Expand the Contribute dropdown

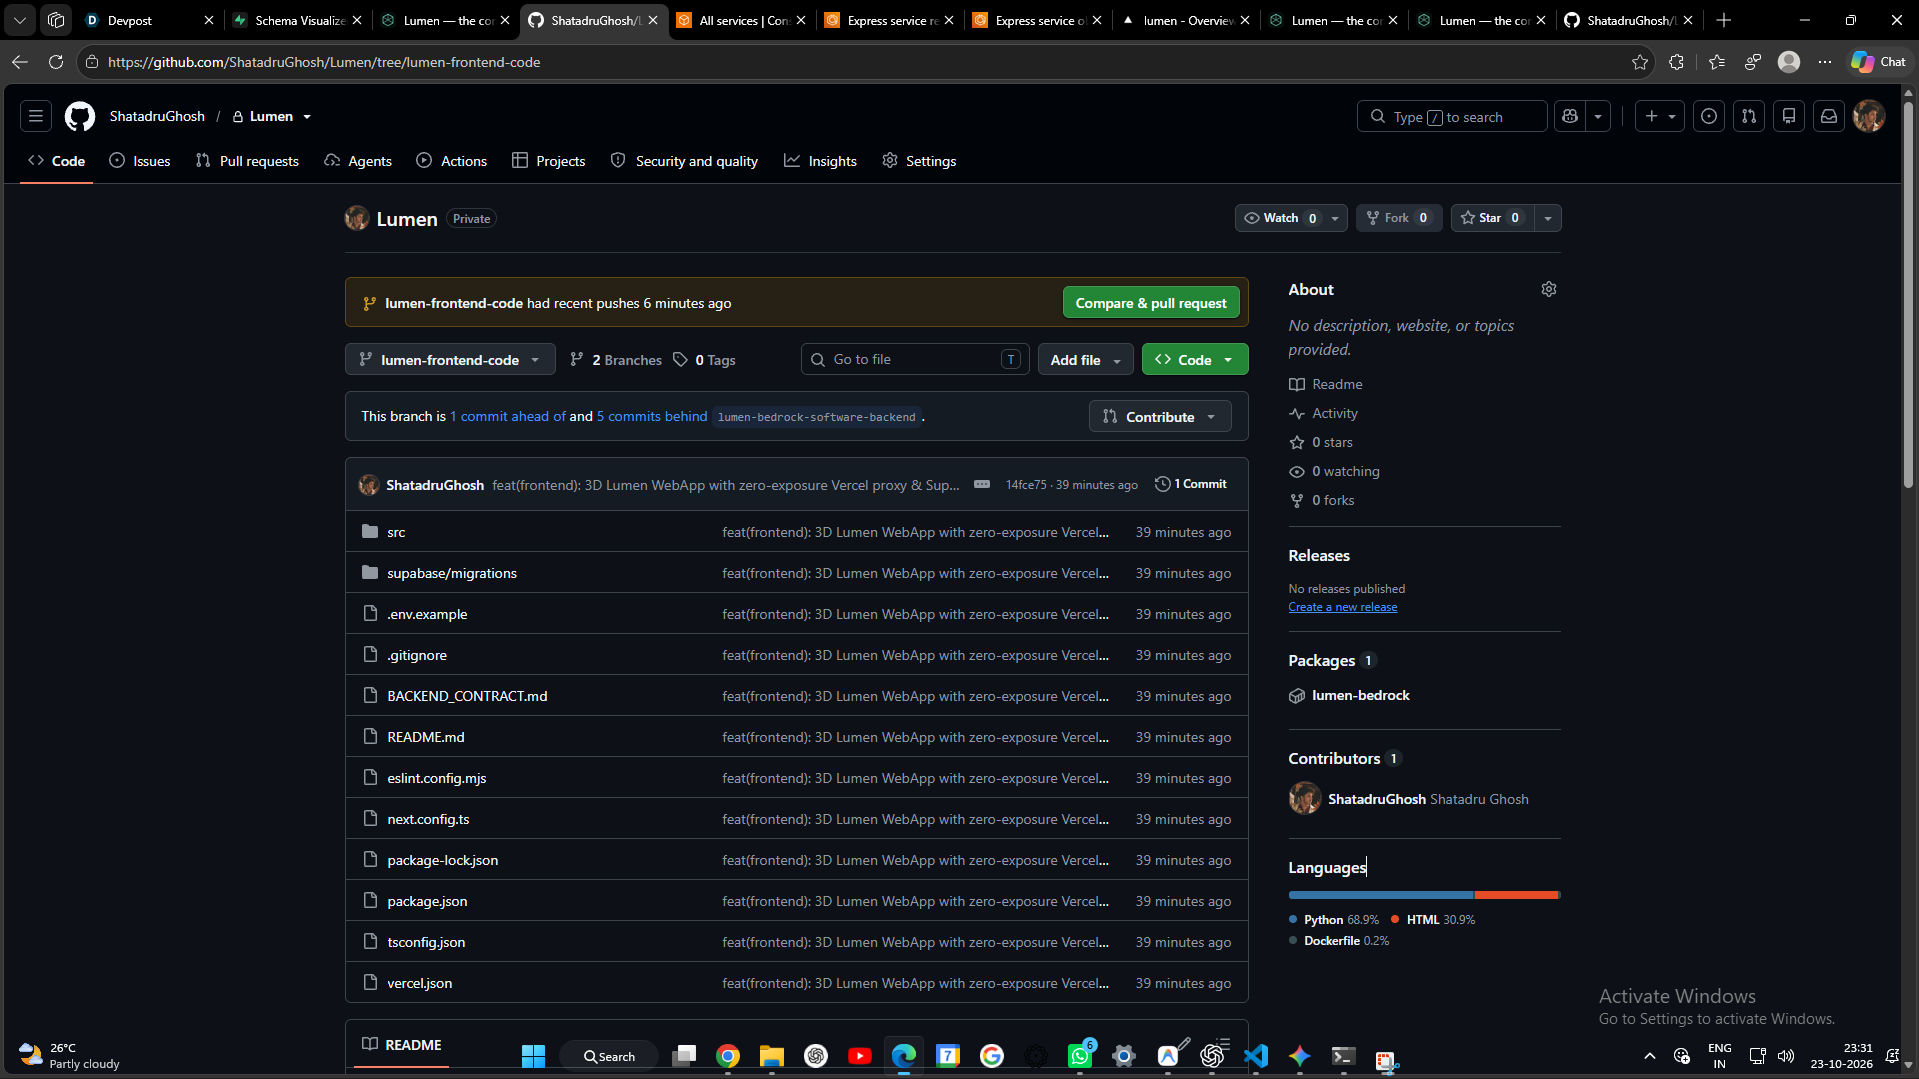pyautogui.click(x=1160, y=417)
